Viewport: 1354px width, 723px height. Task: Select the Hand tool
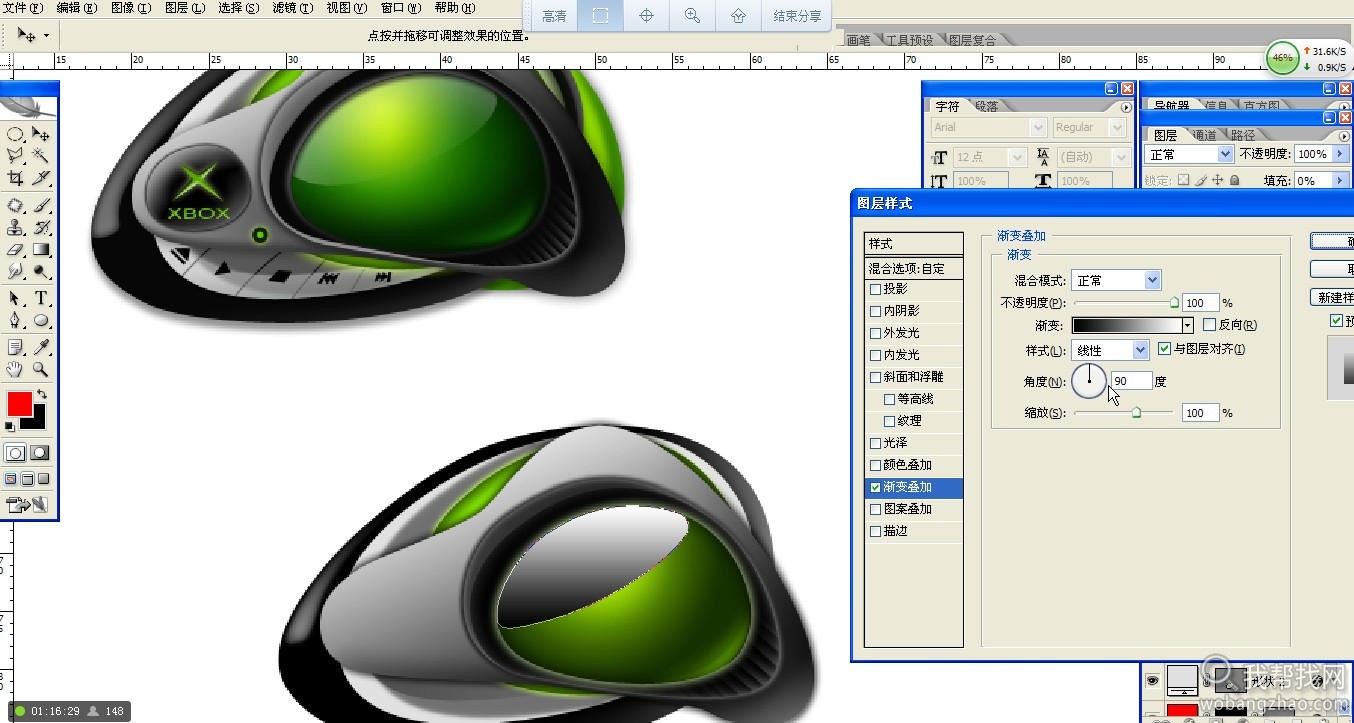click(x=15, y=368)
